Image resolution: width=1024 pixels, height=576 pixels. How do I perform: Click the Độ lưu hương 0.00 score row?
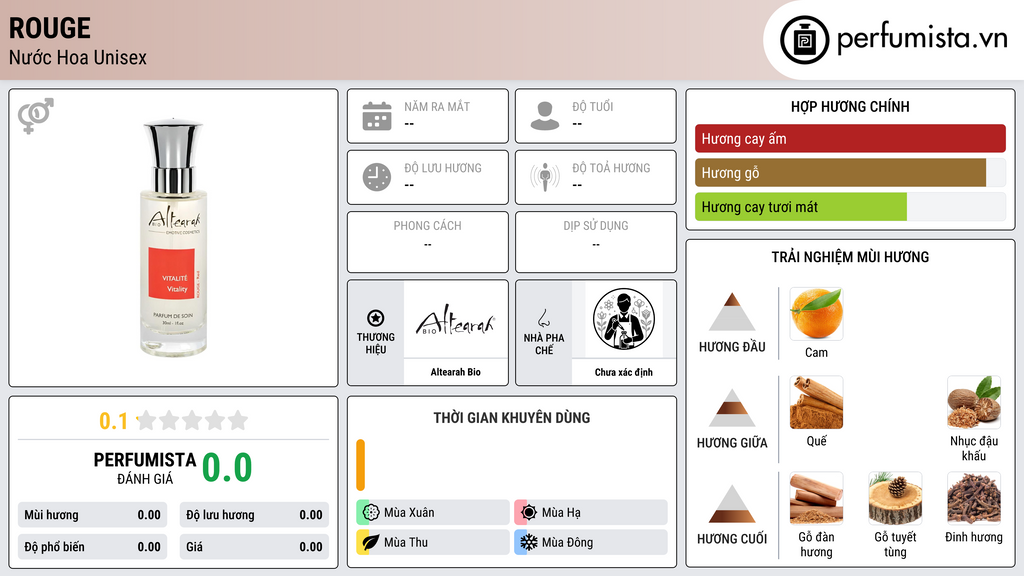pyautogui.click(x=254, y=515)
